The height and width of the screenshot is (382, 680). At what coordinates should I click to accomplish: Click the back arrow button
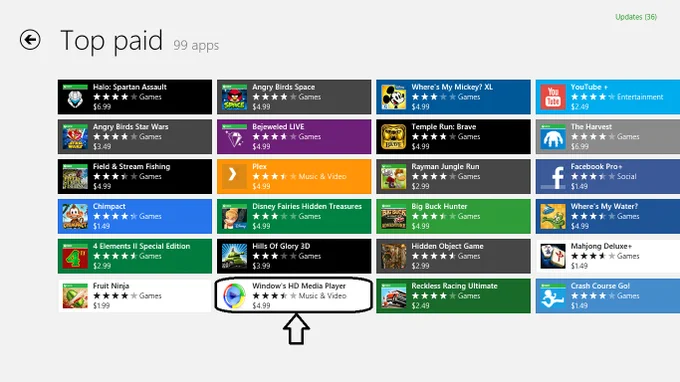[30, 40]
